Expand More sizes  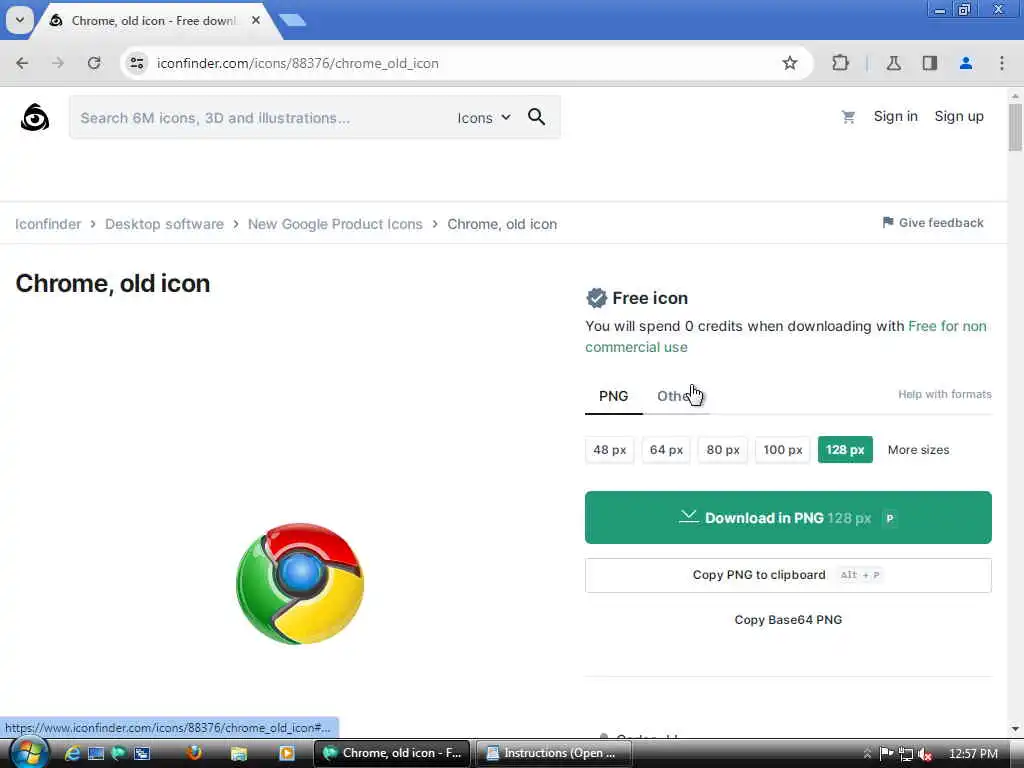click(918, 449)
